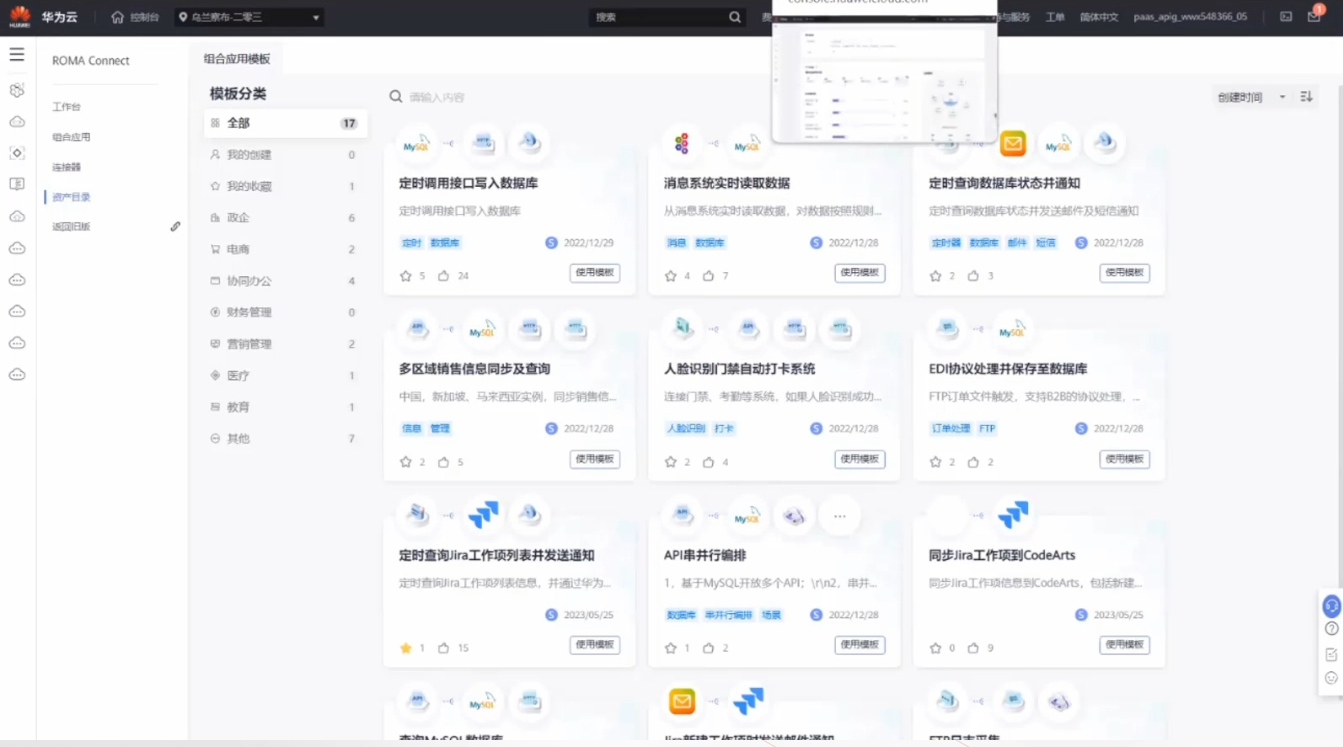
Task: Open the 乌兰察布-二零三 region dropdown
Action: pyautogui.click(x=249, y=17)
